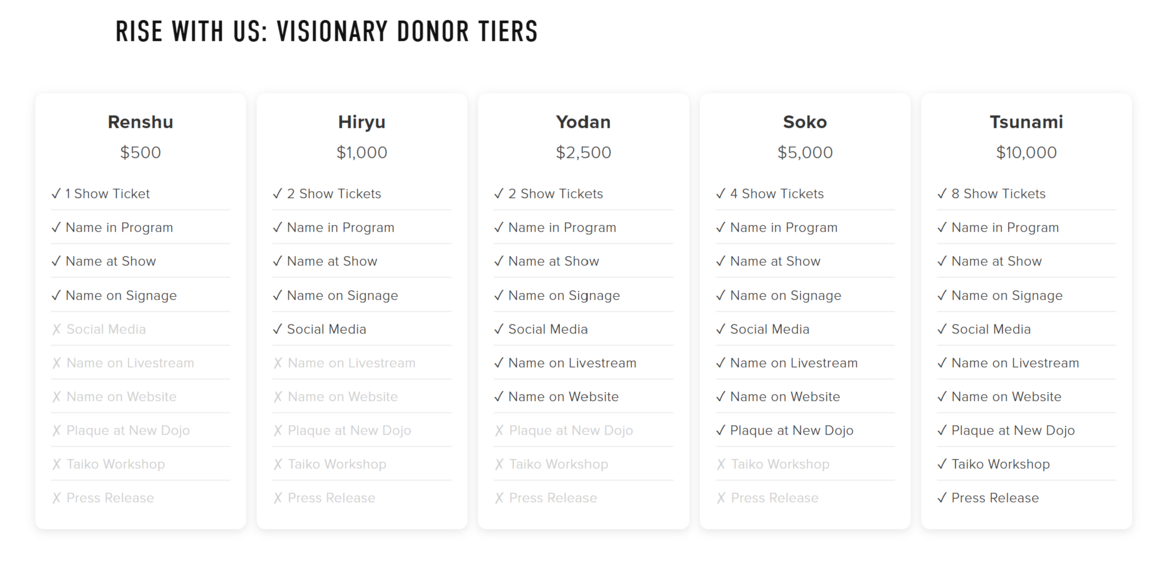Click the 4 Show Tickets benefit in Soko

pyautogui.click(x=777, y=194)
